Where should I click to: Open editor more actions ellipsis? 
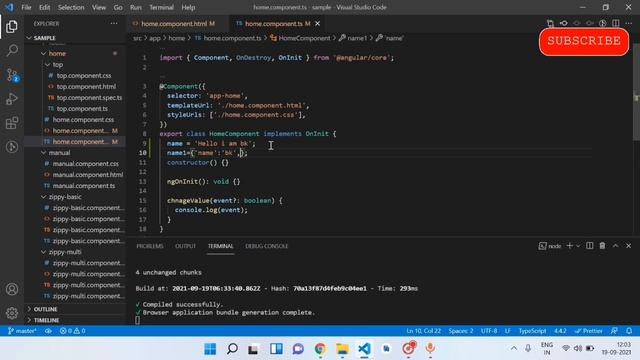[x=629, y=23]
